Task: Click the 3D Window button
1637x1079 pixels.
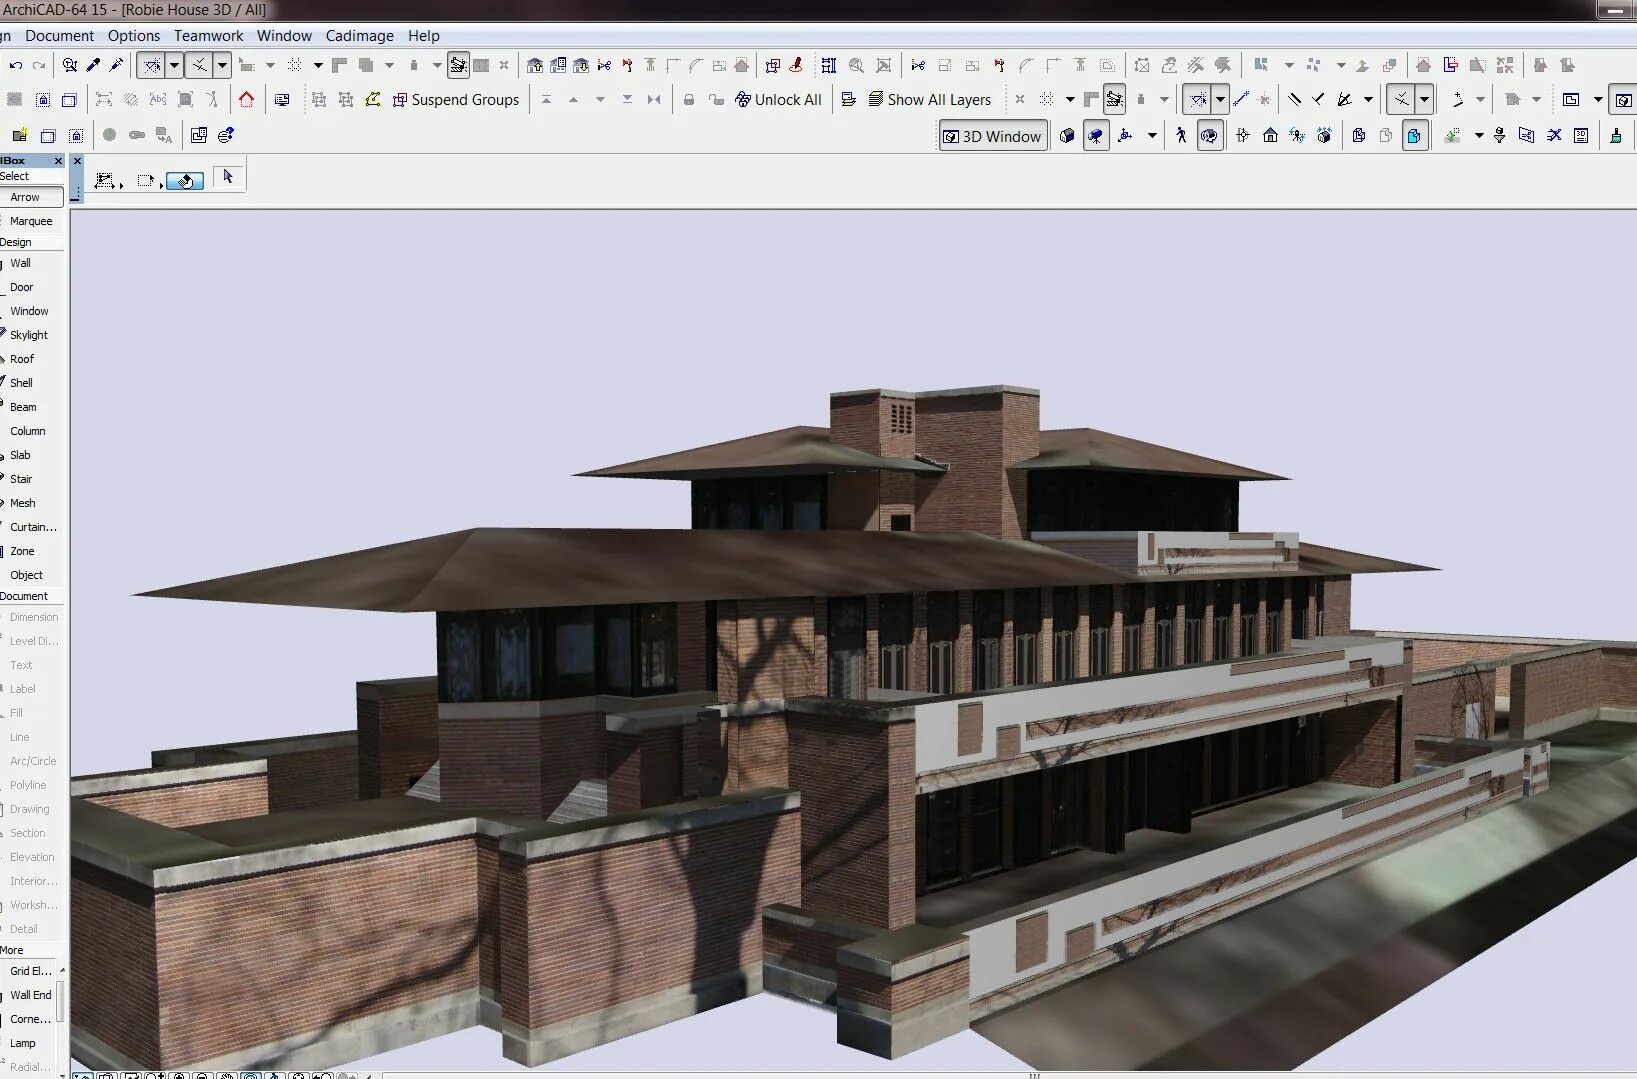Action: click(x=992, y=136)
